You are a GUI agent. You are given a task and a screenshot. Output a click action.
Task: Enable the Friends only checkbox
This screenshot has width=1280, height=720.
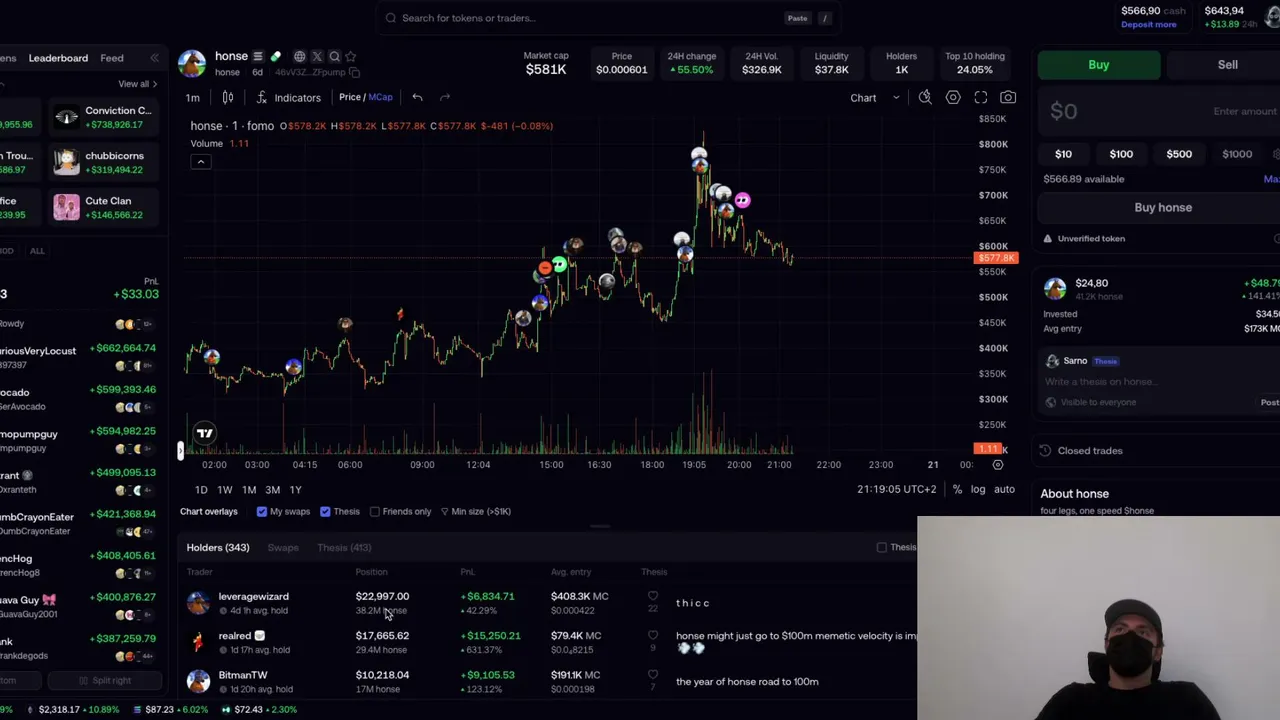(375, 511)
